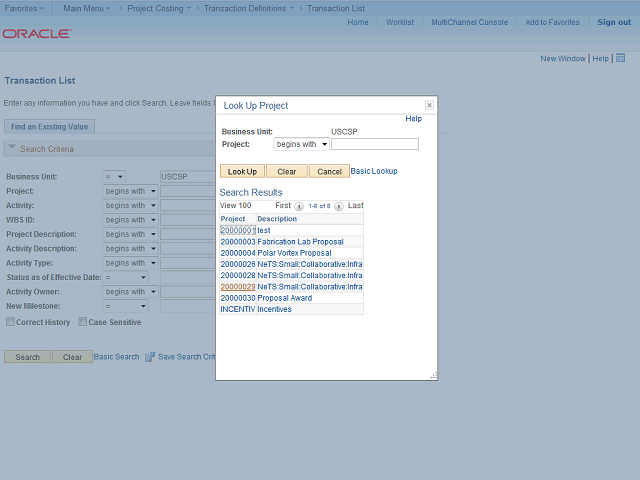Enable the Correct History checkbox
This screenshot has height=480, width=640.
point(10,322)
